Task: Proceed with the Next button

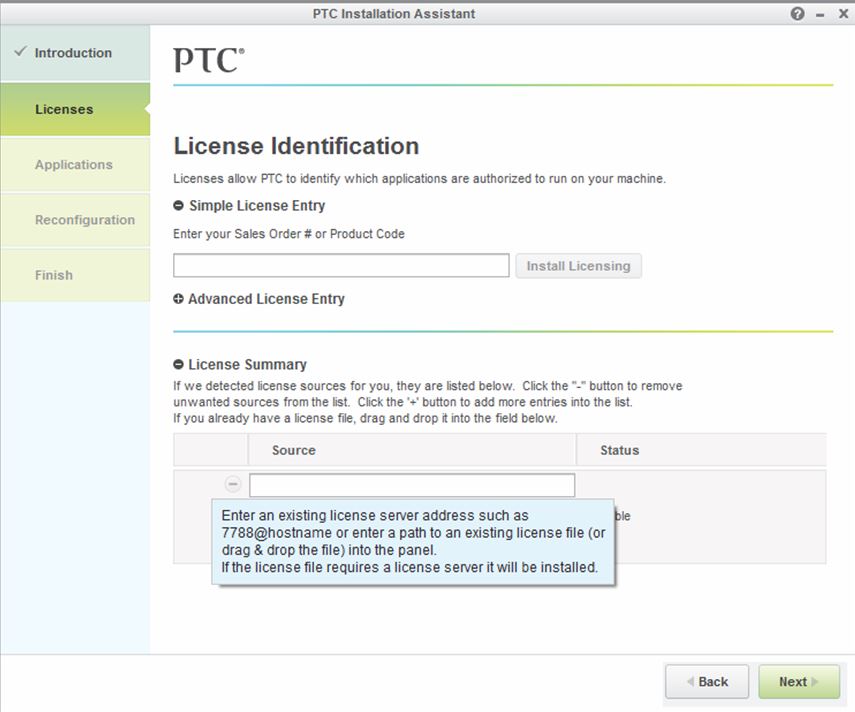Action: tap(799, 681)
